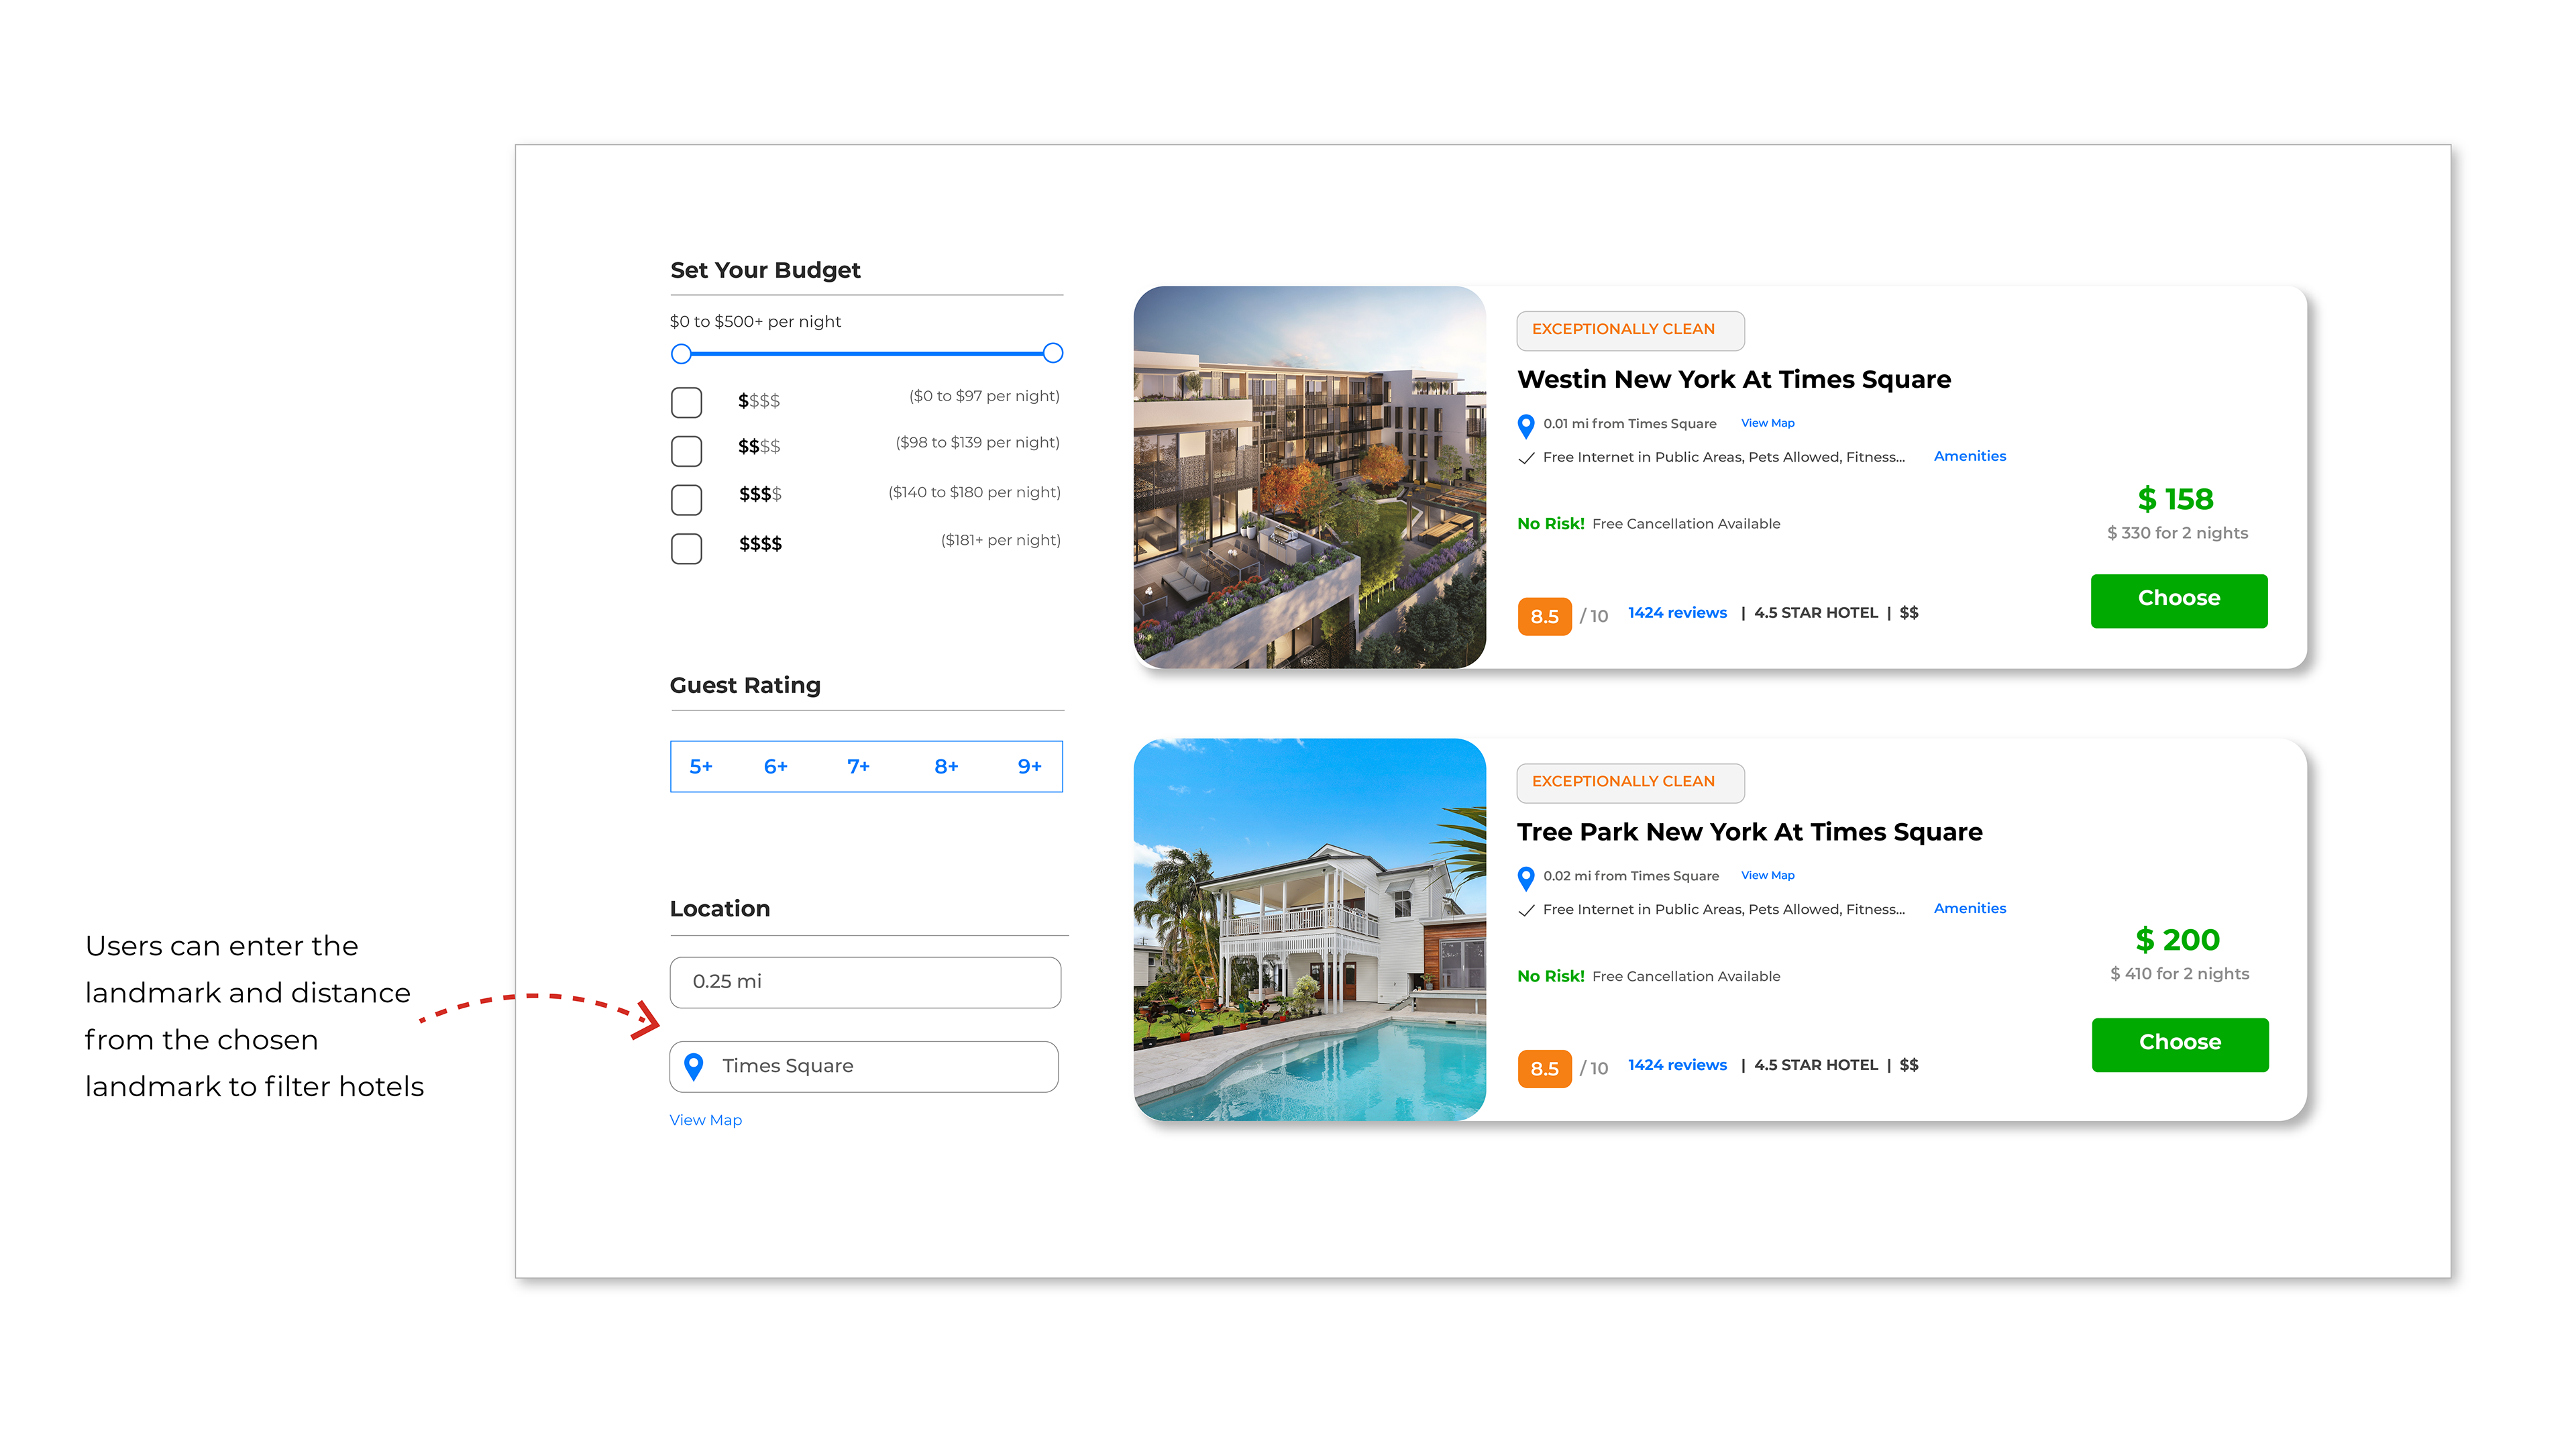Check the $181+ per night budget box
Screen dimensions: 2576x1439
tap(686, 548)
